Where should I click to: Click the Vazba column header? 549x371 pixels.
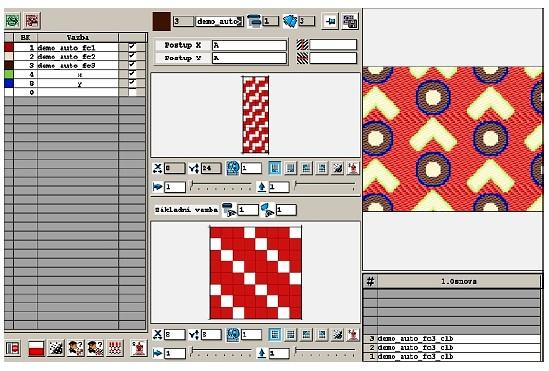click(x=78, y=37)
